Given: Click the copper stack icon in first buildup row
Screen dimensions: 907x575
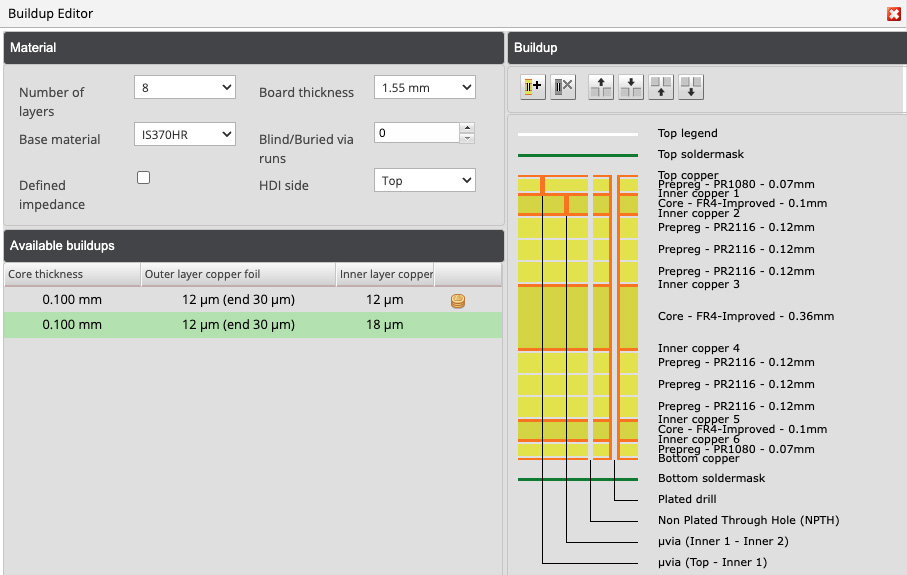Looking at the screenshot, I should tap(458, 300).
